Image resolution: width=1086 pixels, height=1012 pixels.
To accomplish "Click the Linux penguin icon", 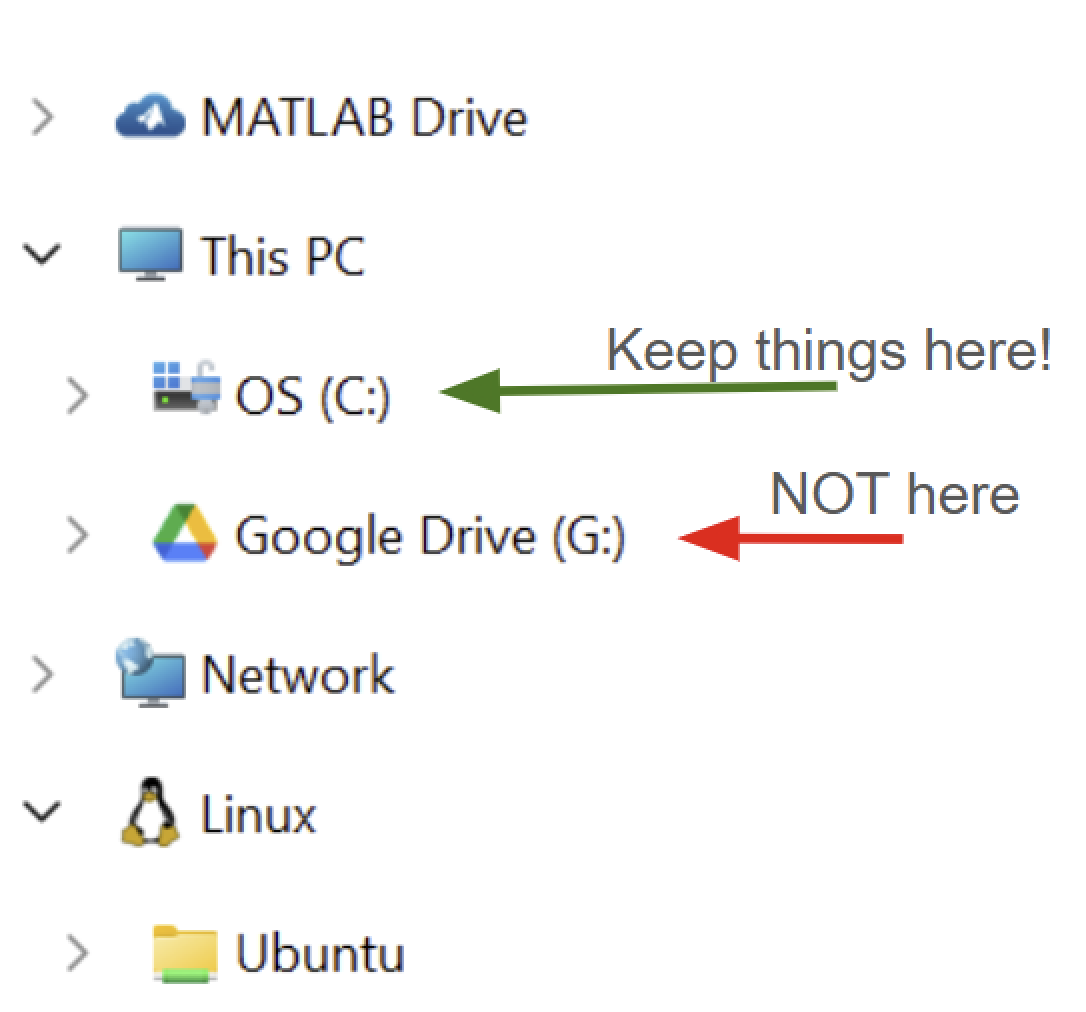I will (150, 813).
